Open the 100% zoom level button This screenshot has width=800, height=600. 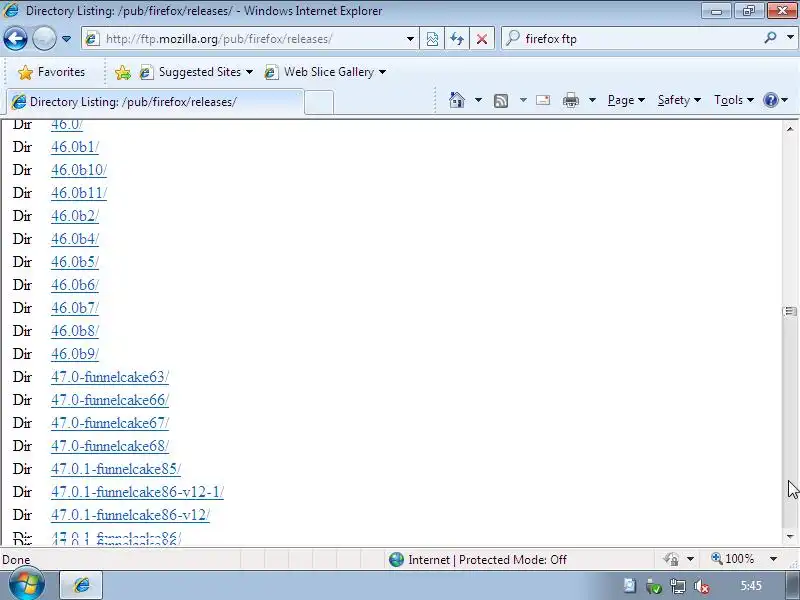coord(733,559)
